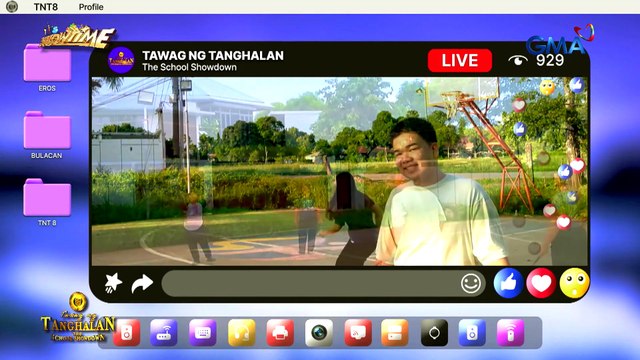The image size is (640, 360).
Task: Open the Profile menu
Action: 91,7
